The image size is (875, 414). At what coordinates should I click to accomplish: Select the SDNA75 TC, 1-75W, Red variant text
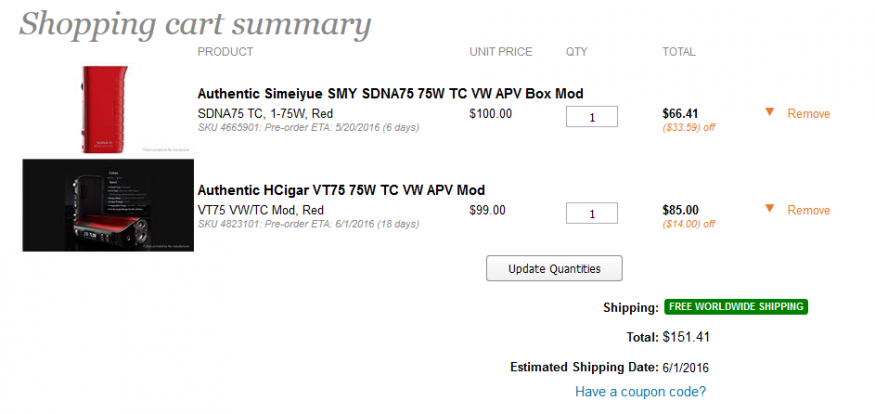pyautogui.click(x=265, y=114)
